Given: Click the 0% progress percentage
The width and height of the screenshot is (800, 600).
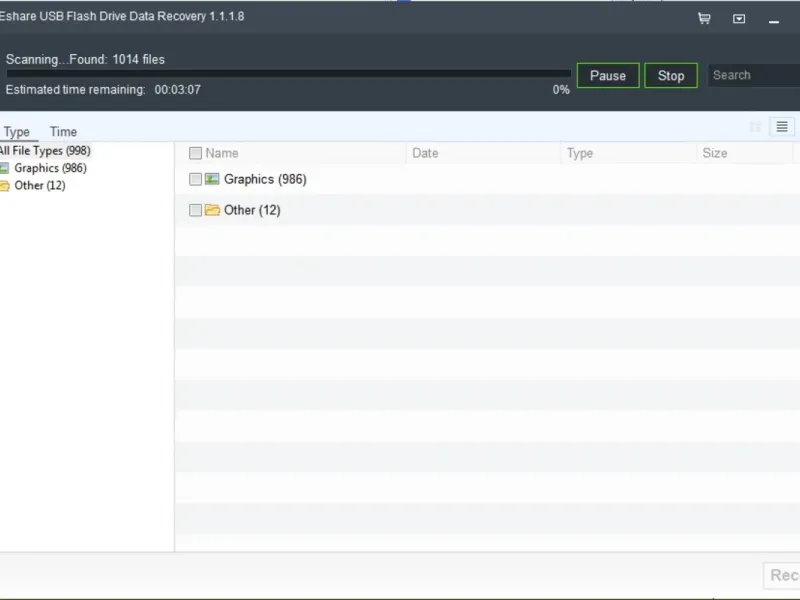Looking at the screenshot, I should (561, 90).
